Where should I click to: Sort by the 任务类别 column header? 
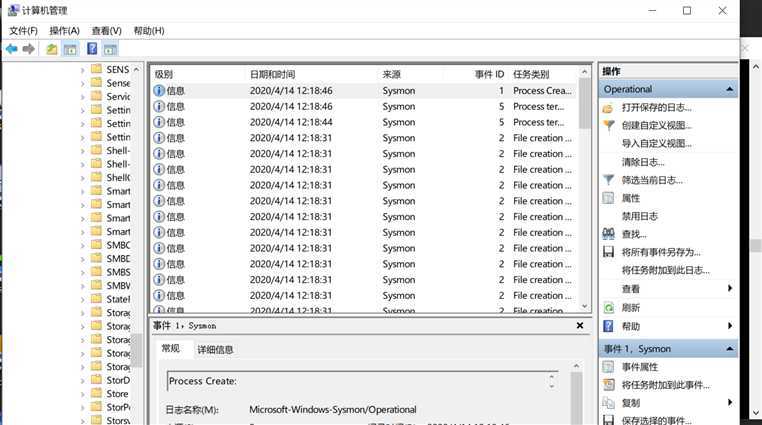(543, 74)
